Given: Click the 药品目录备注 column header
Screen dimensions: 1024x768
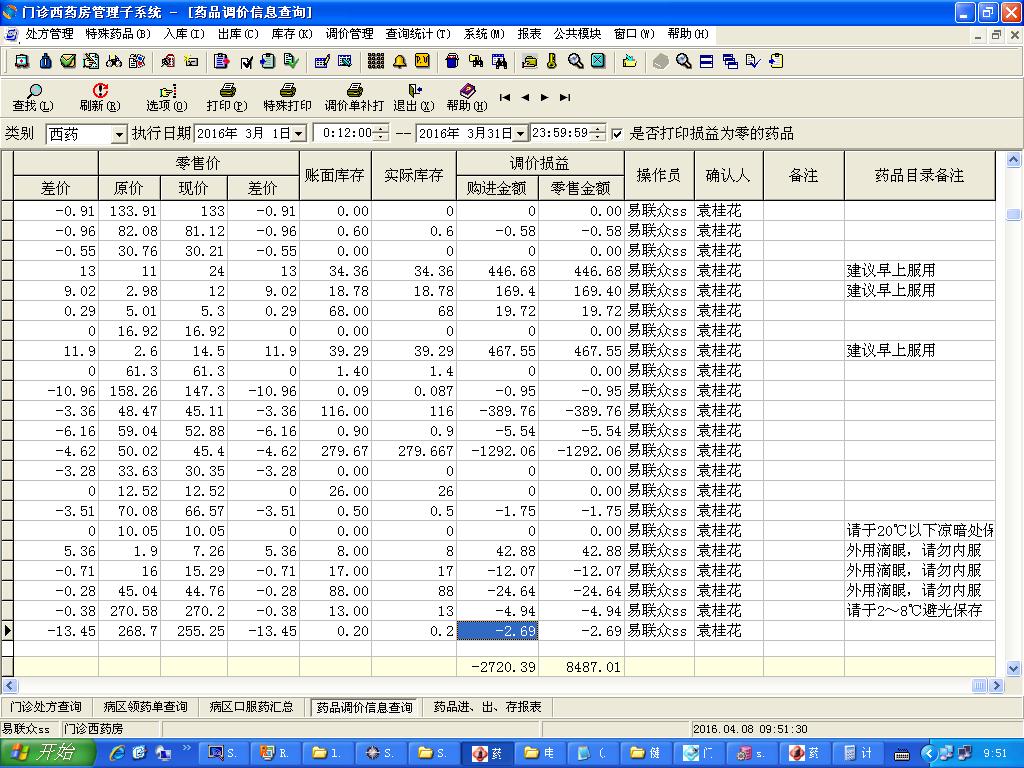Looking at the screenshot, I should [x=920, y=175].
